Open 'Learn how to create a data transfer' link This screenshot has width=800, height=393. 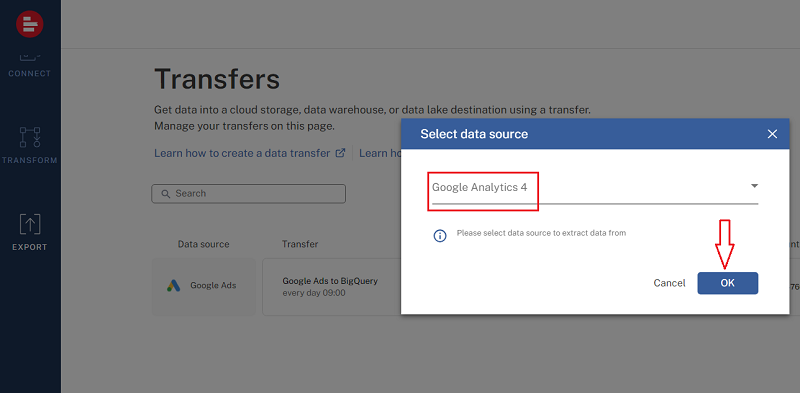point(242,153)
